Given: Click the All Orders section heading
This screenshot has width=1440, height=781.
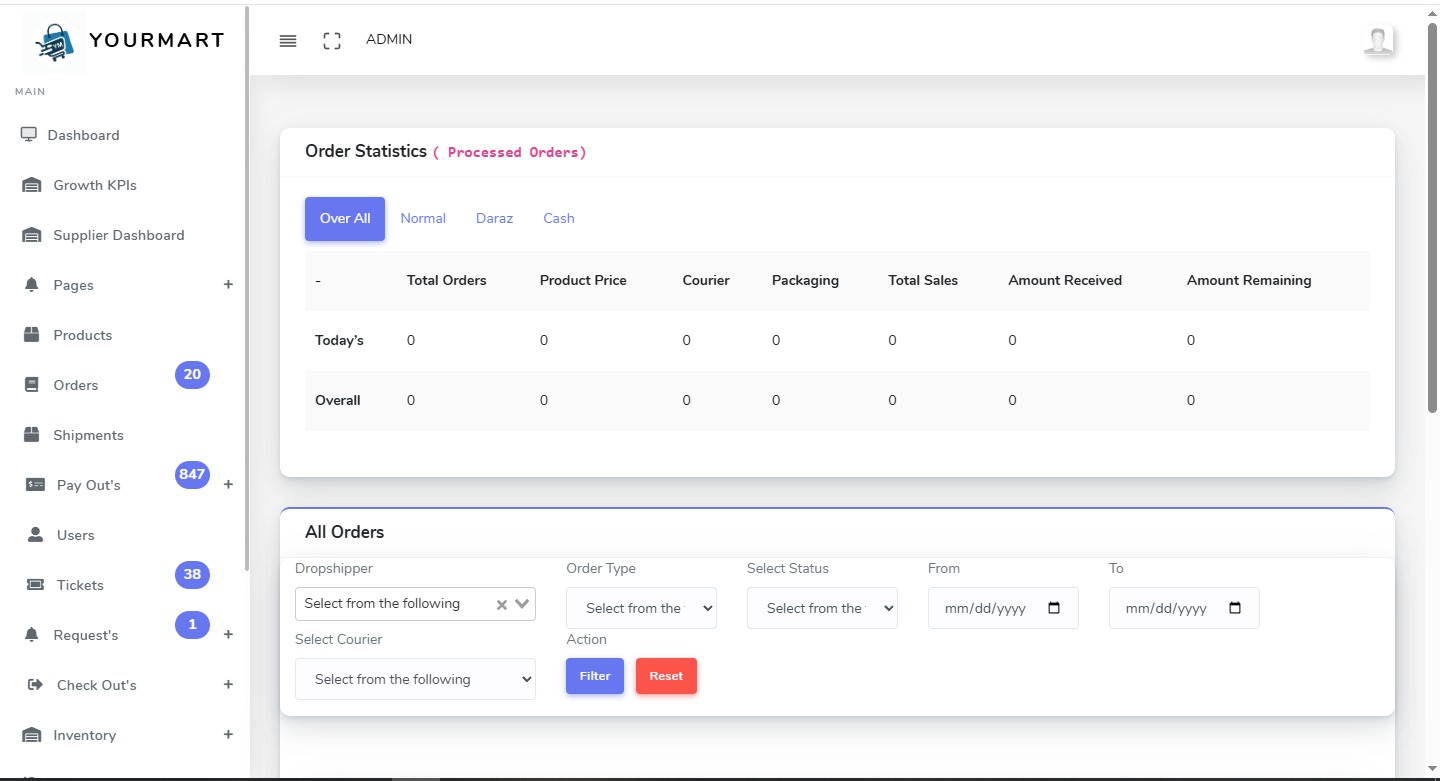Looking at the screenshot, I should pos(344,532).
